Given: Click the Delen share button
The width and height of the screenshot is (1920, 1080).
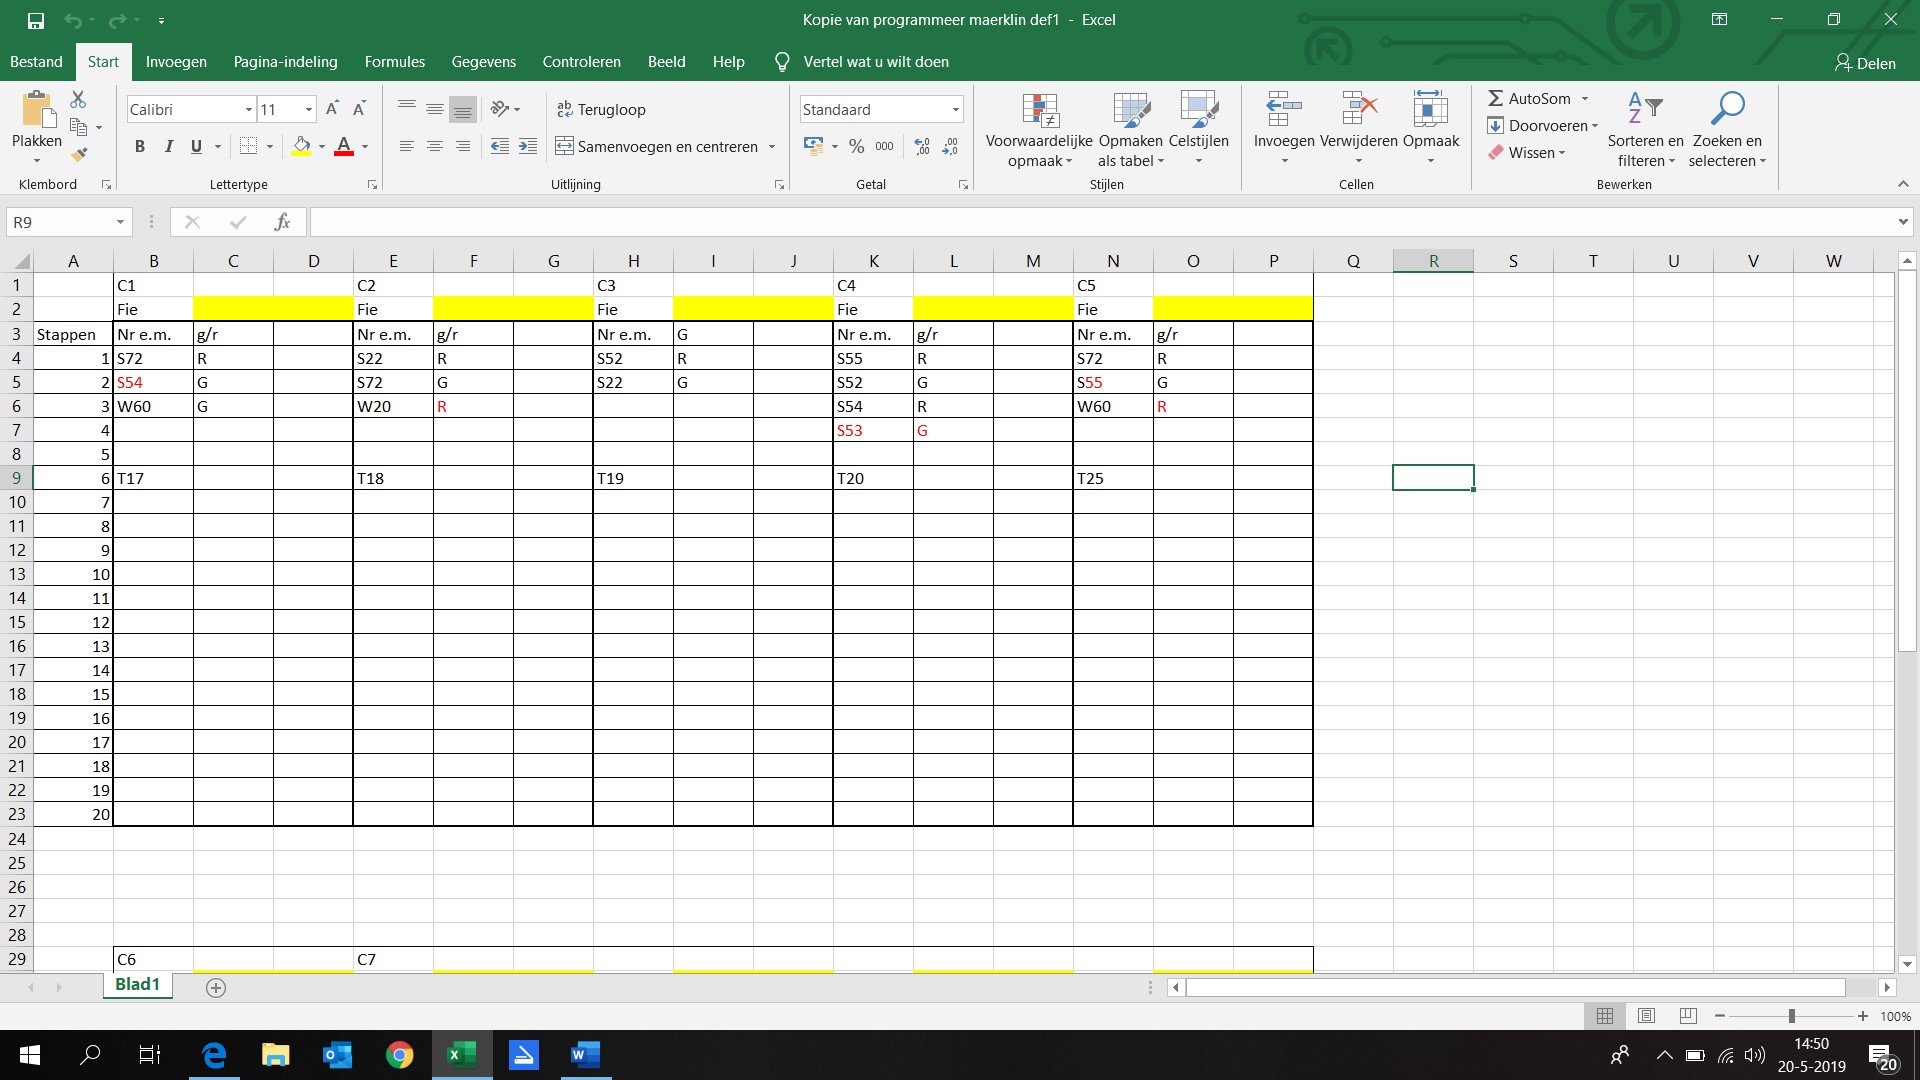Looking at the screenshot, I should (x=1865, y=63).
